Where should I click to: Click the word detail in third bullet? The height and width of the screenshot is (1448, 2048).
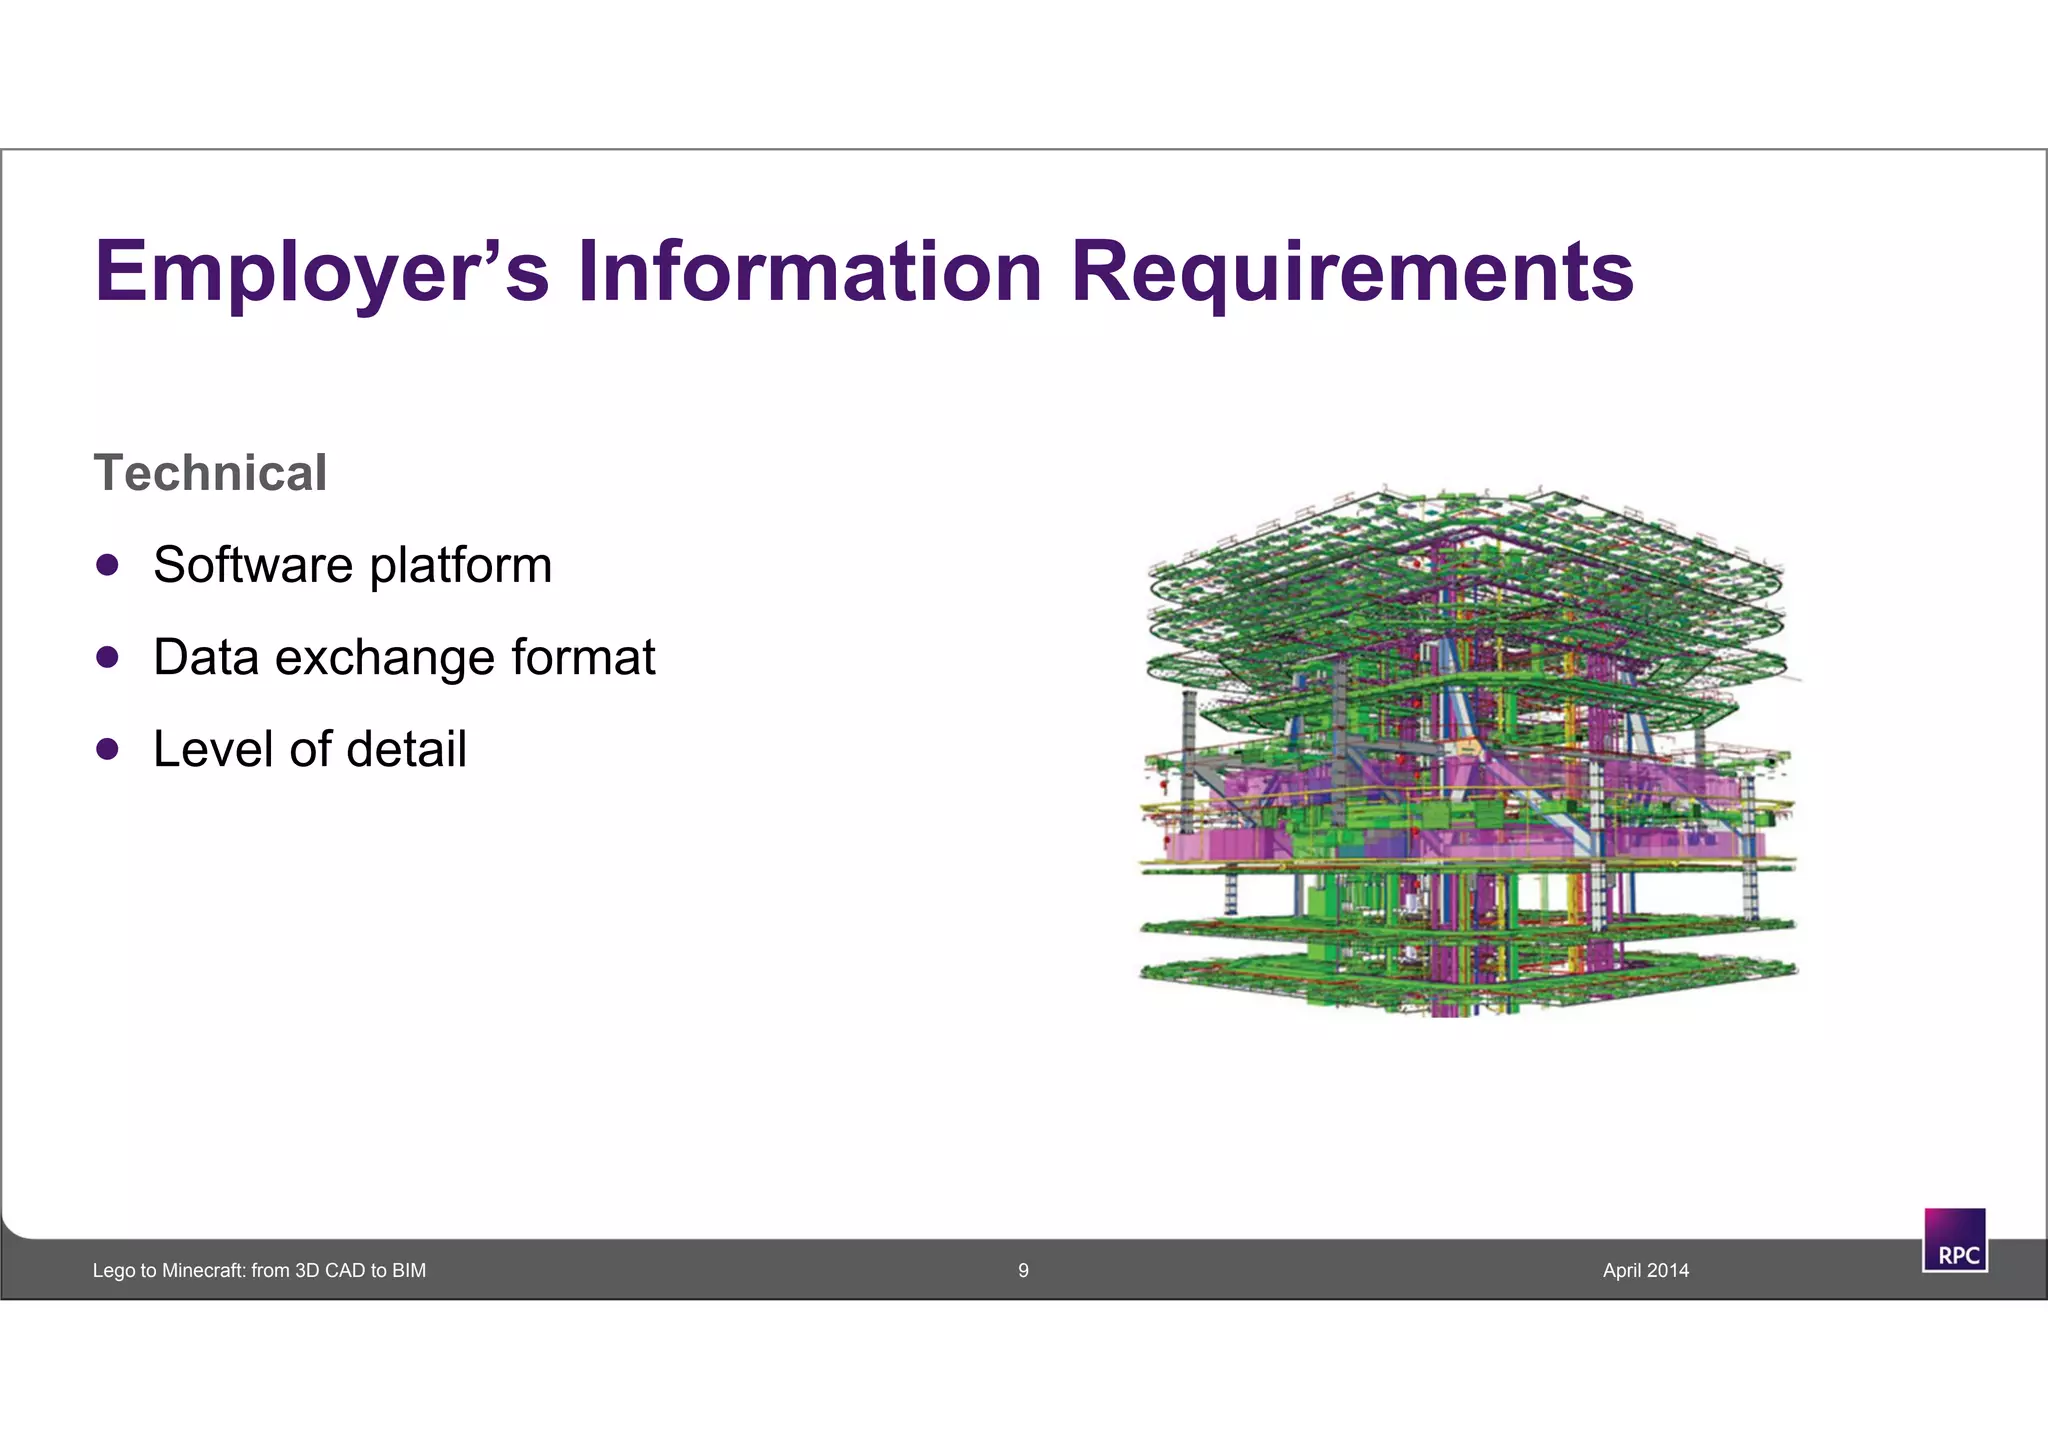click(x=406, y=749)
